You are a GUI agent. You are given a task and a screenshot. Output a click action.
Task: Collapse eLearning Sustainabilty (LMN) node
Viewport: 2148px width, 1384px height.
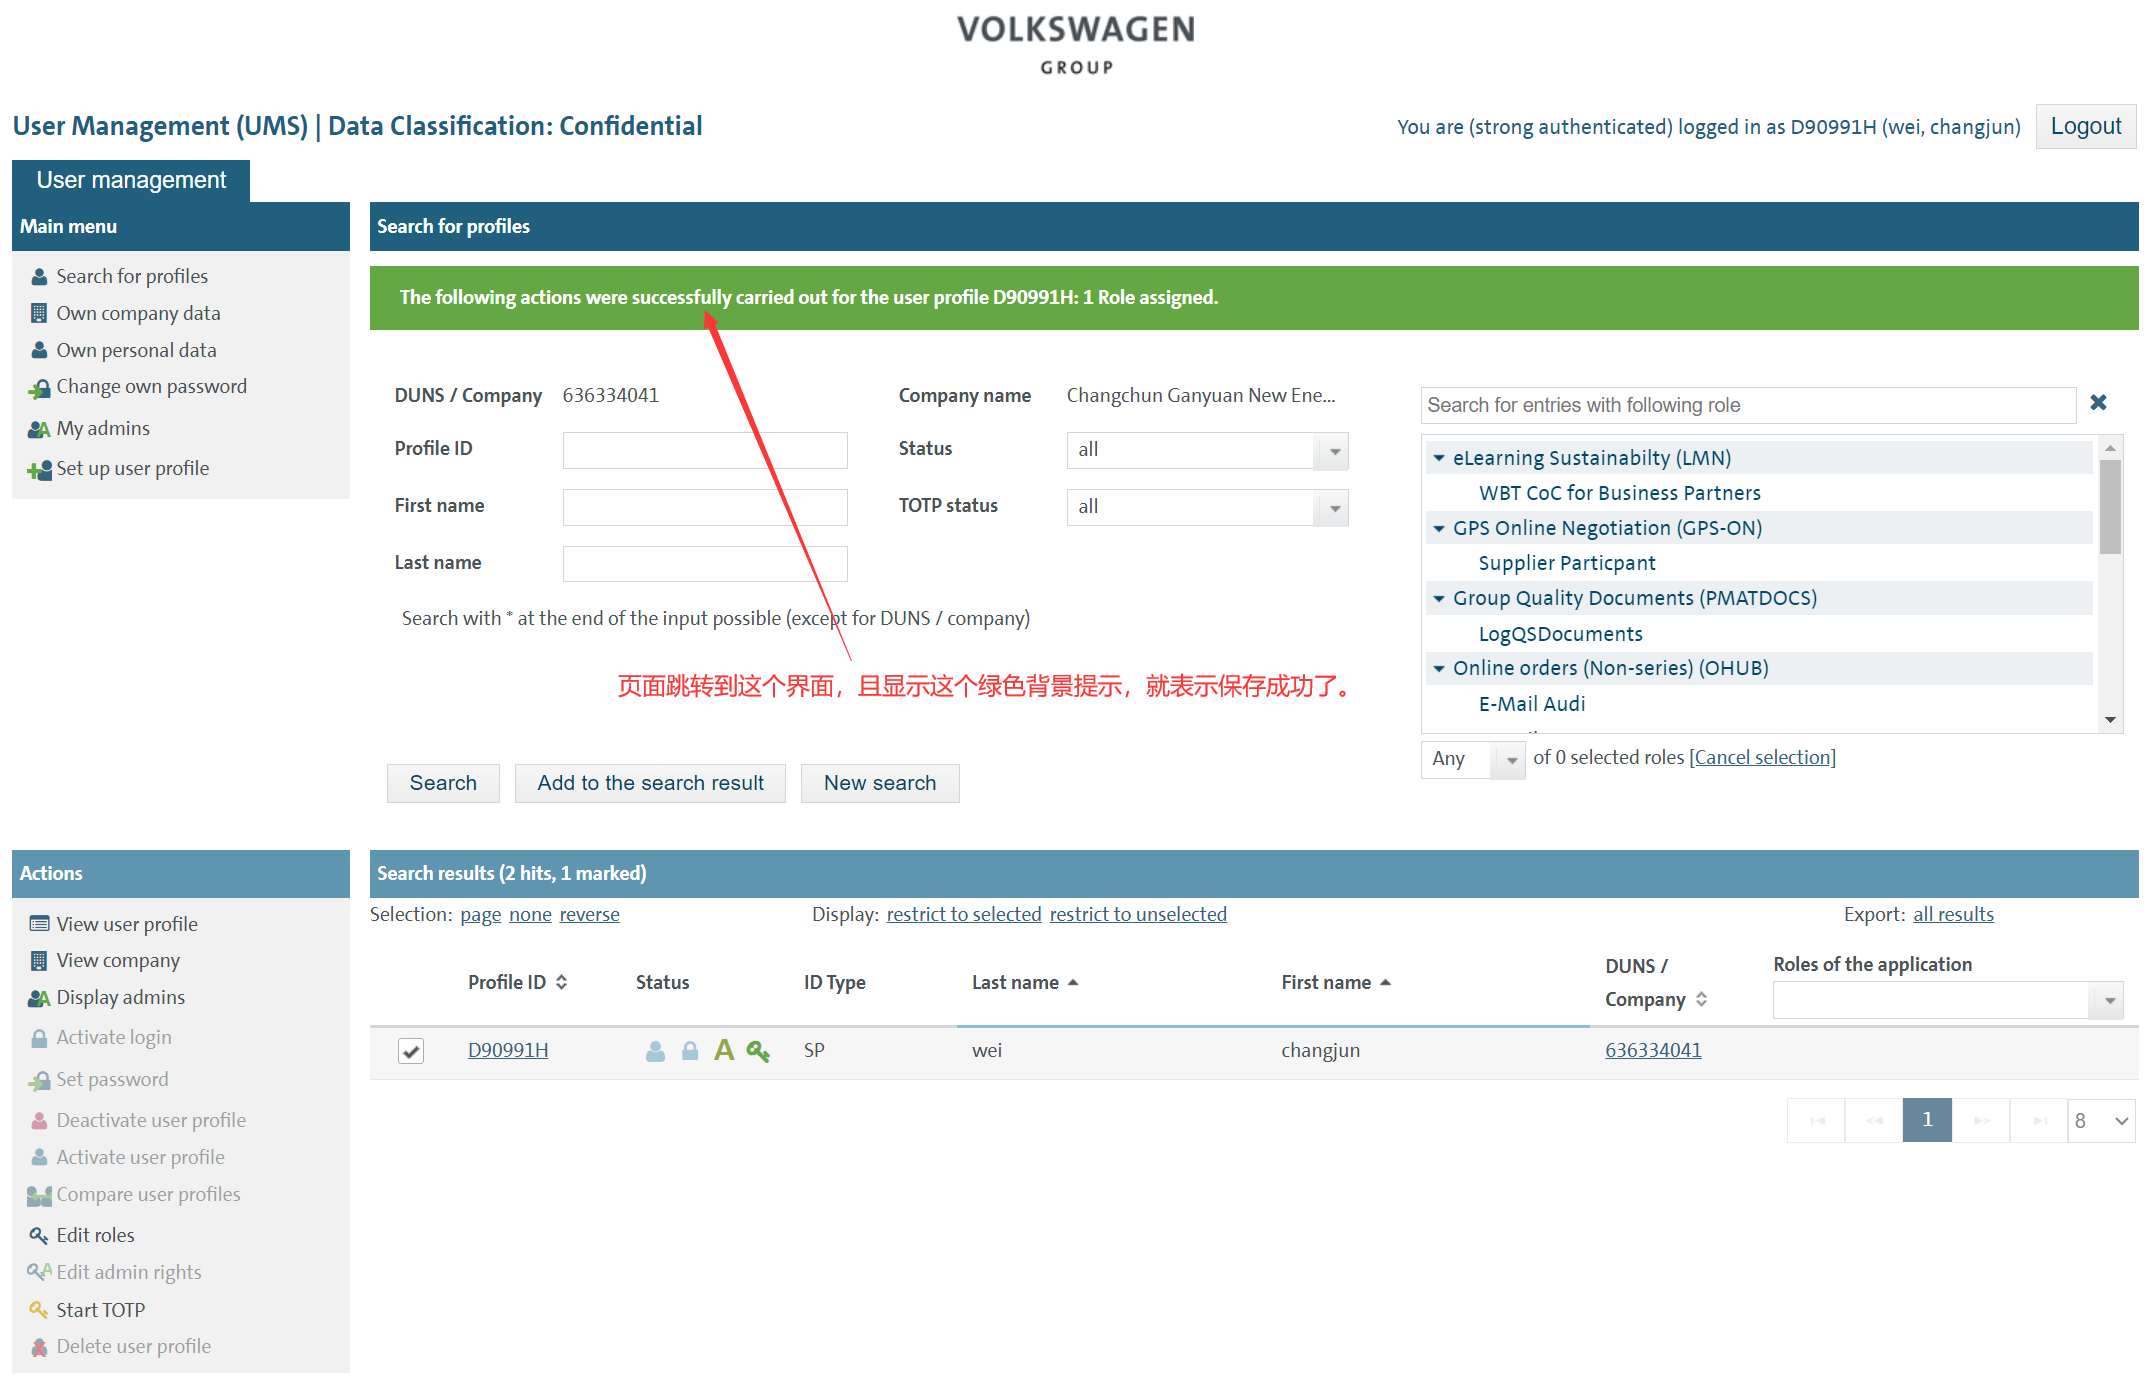click(x=1439, y=458)
